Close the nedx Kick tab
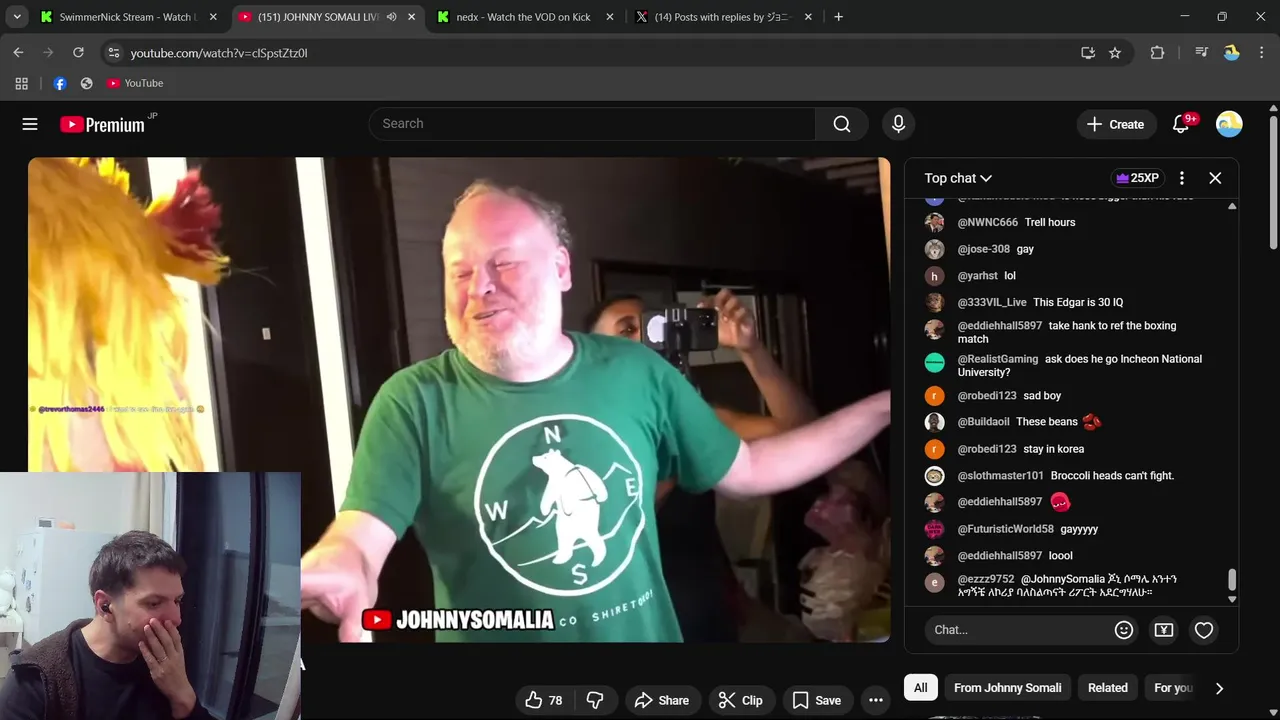Image resolution: width=1280 pixels, height=720 pixels. coord(610,17)
